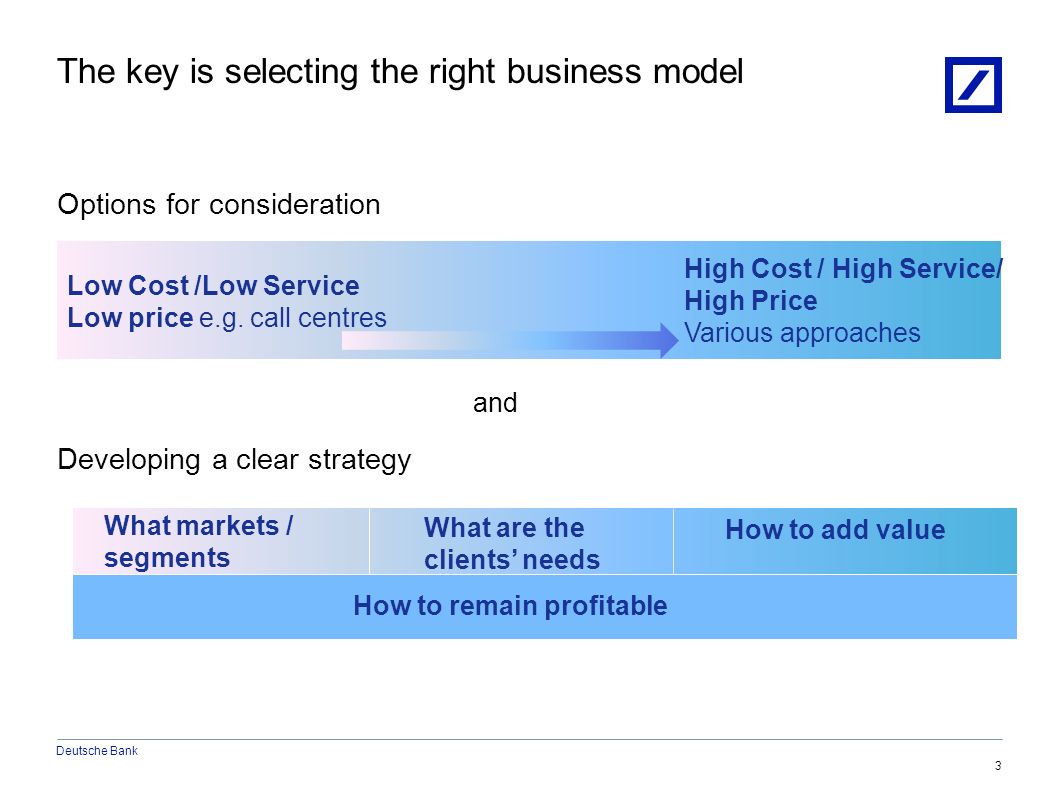1058x796 pixels.
Task: Click 'Low price e.g. call centres' line
Action: [227, 318]
